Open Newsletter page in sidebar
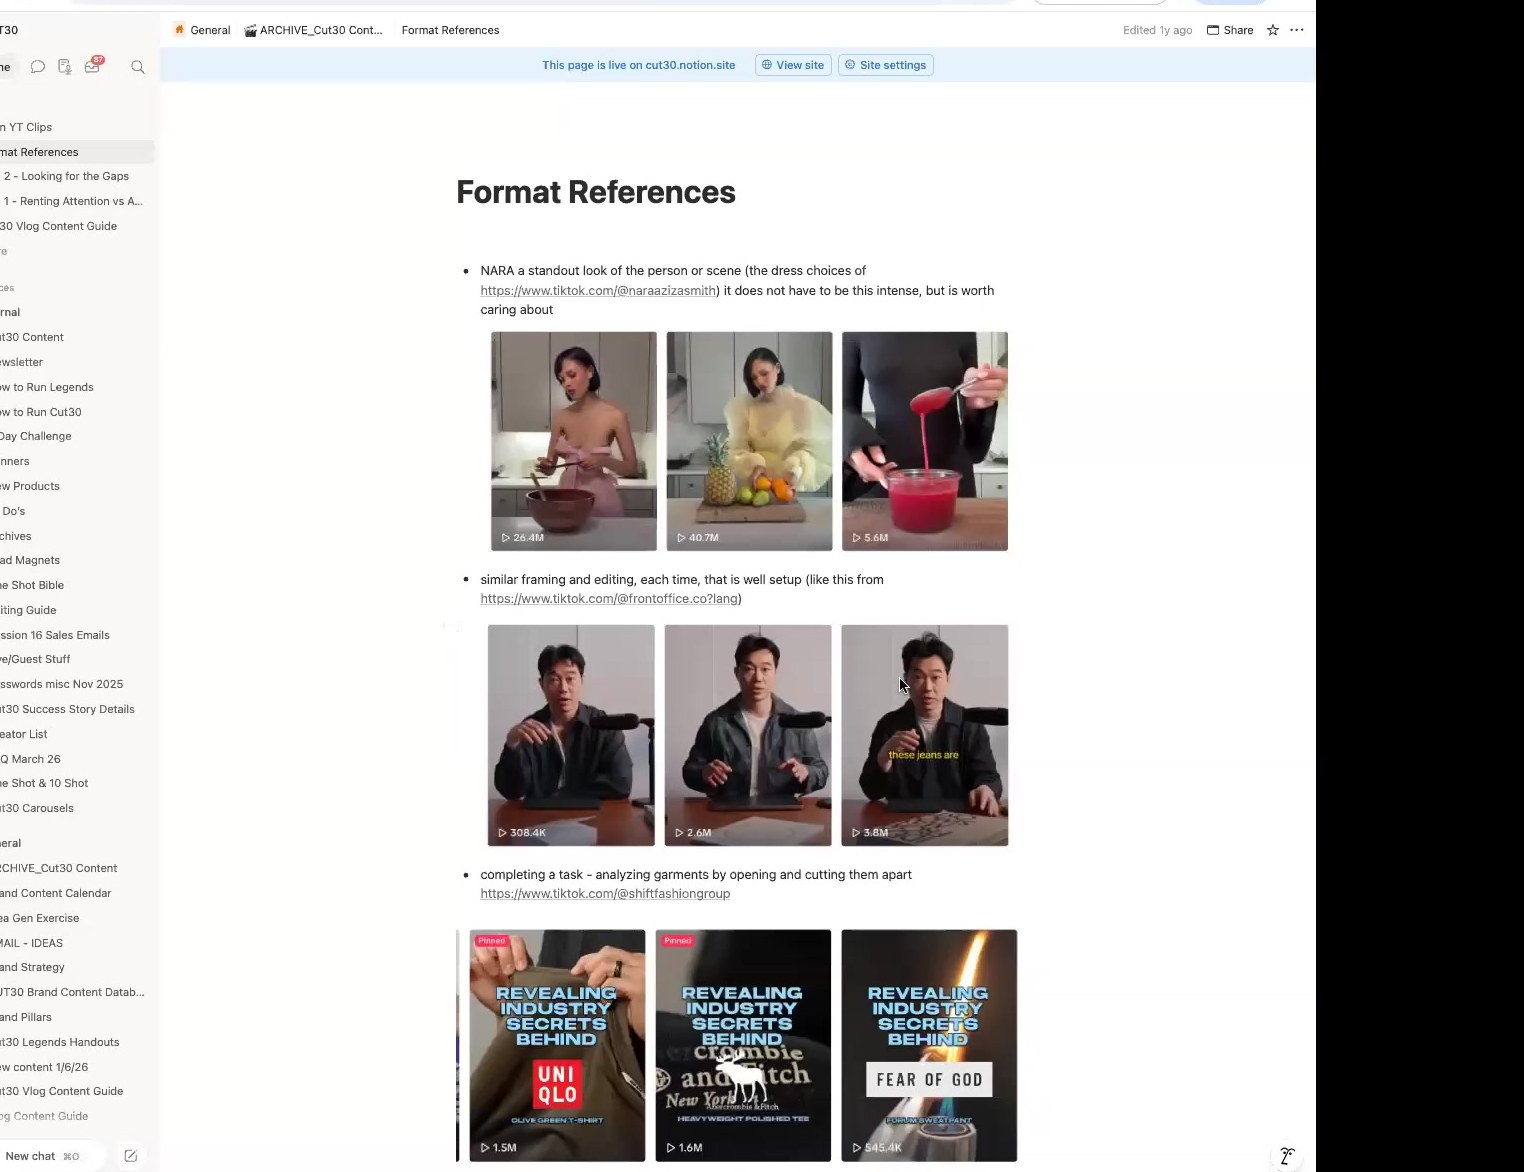The image size is (1524, 1172). [77, 362]
